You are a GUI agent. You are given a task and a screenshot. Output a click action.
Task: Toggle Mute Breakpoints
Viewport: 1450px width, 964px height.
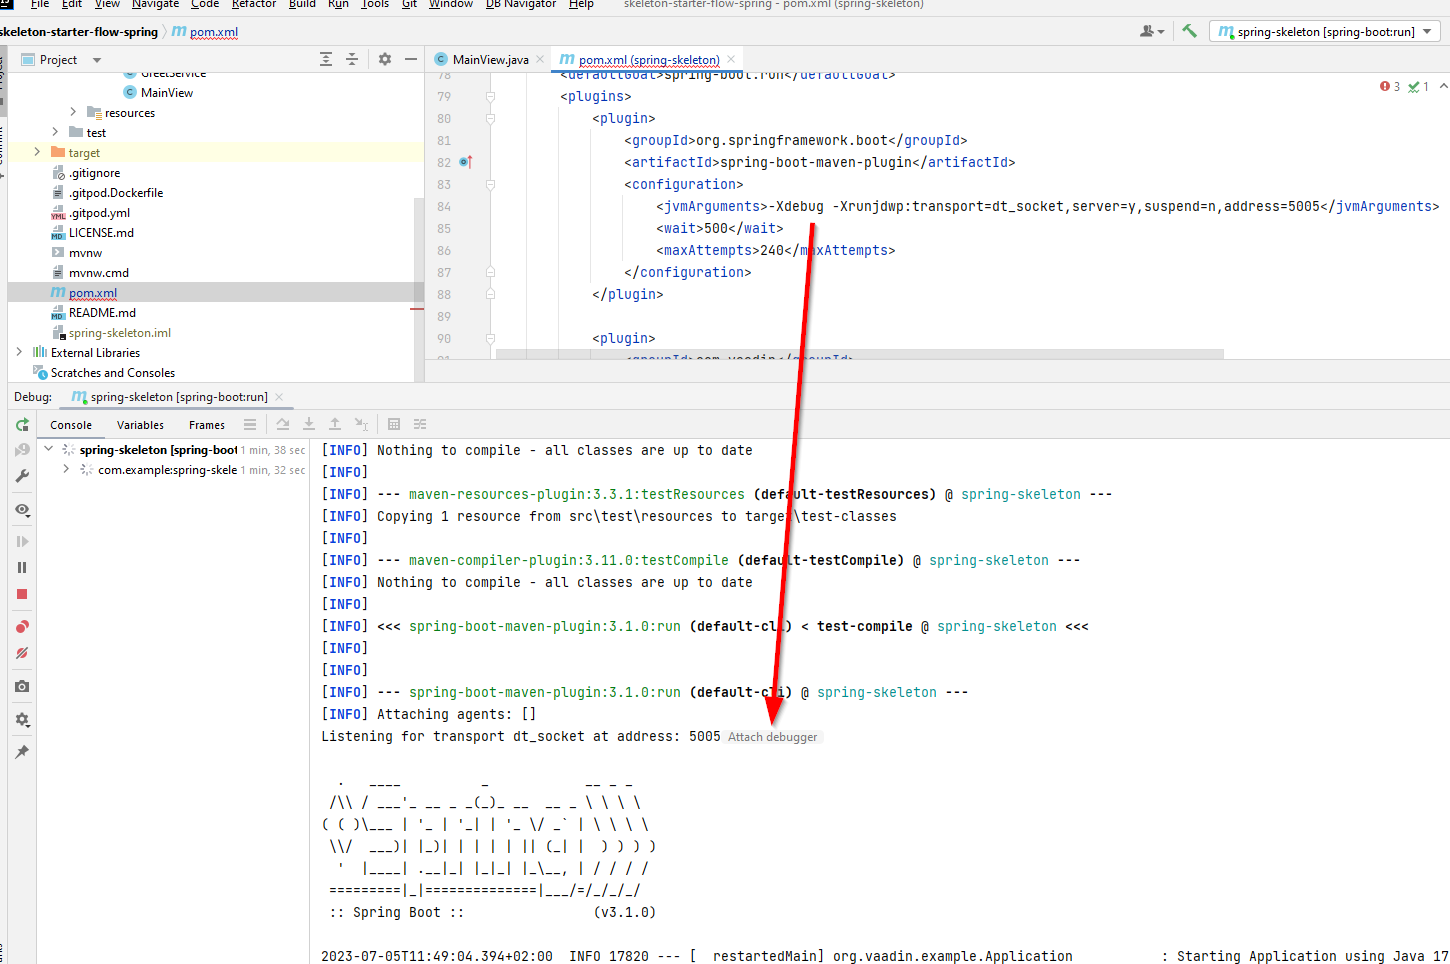(x=22, y=653)
